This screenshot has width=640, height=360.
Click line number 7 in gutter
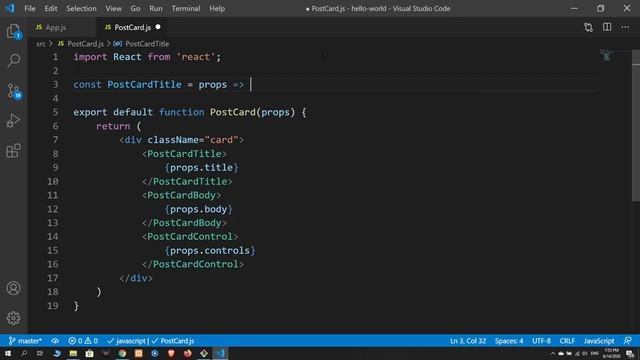tap(55, 140)
